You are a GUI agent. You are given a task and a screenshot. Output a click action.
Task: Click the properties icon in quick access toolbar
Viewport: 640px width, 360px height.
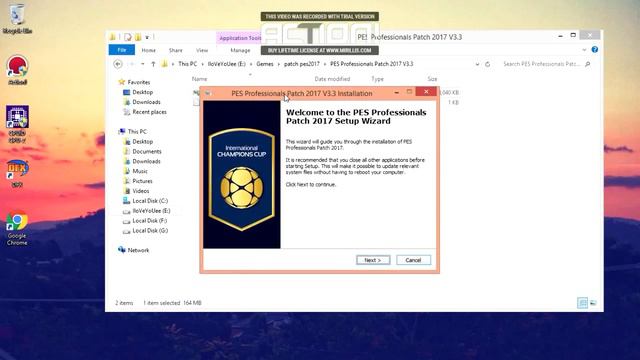[128, 37]
